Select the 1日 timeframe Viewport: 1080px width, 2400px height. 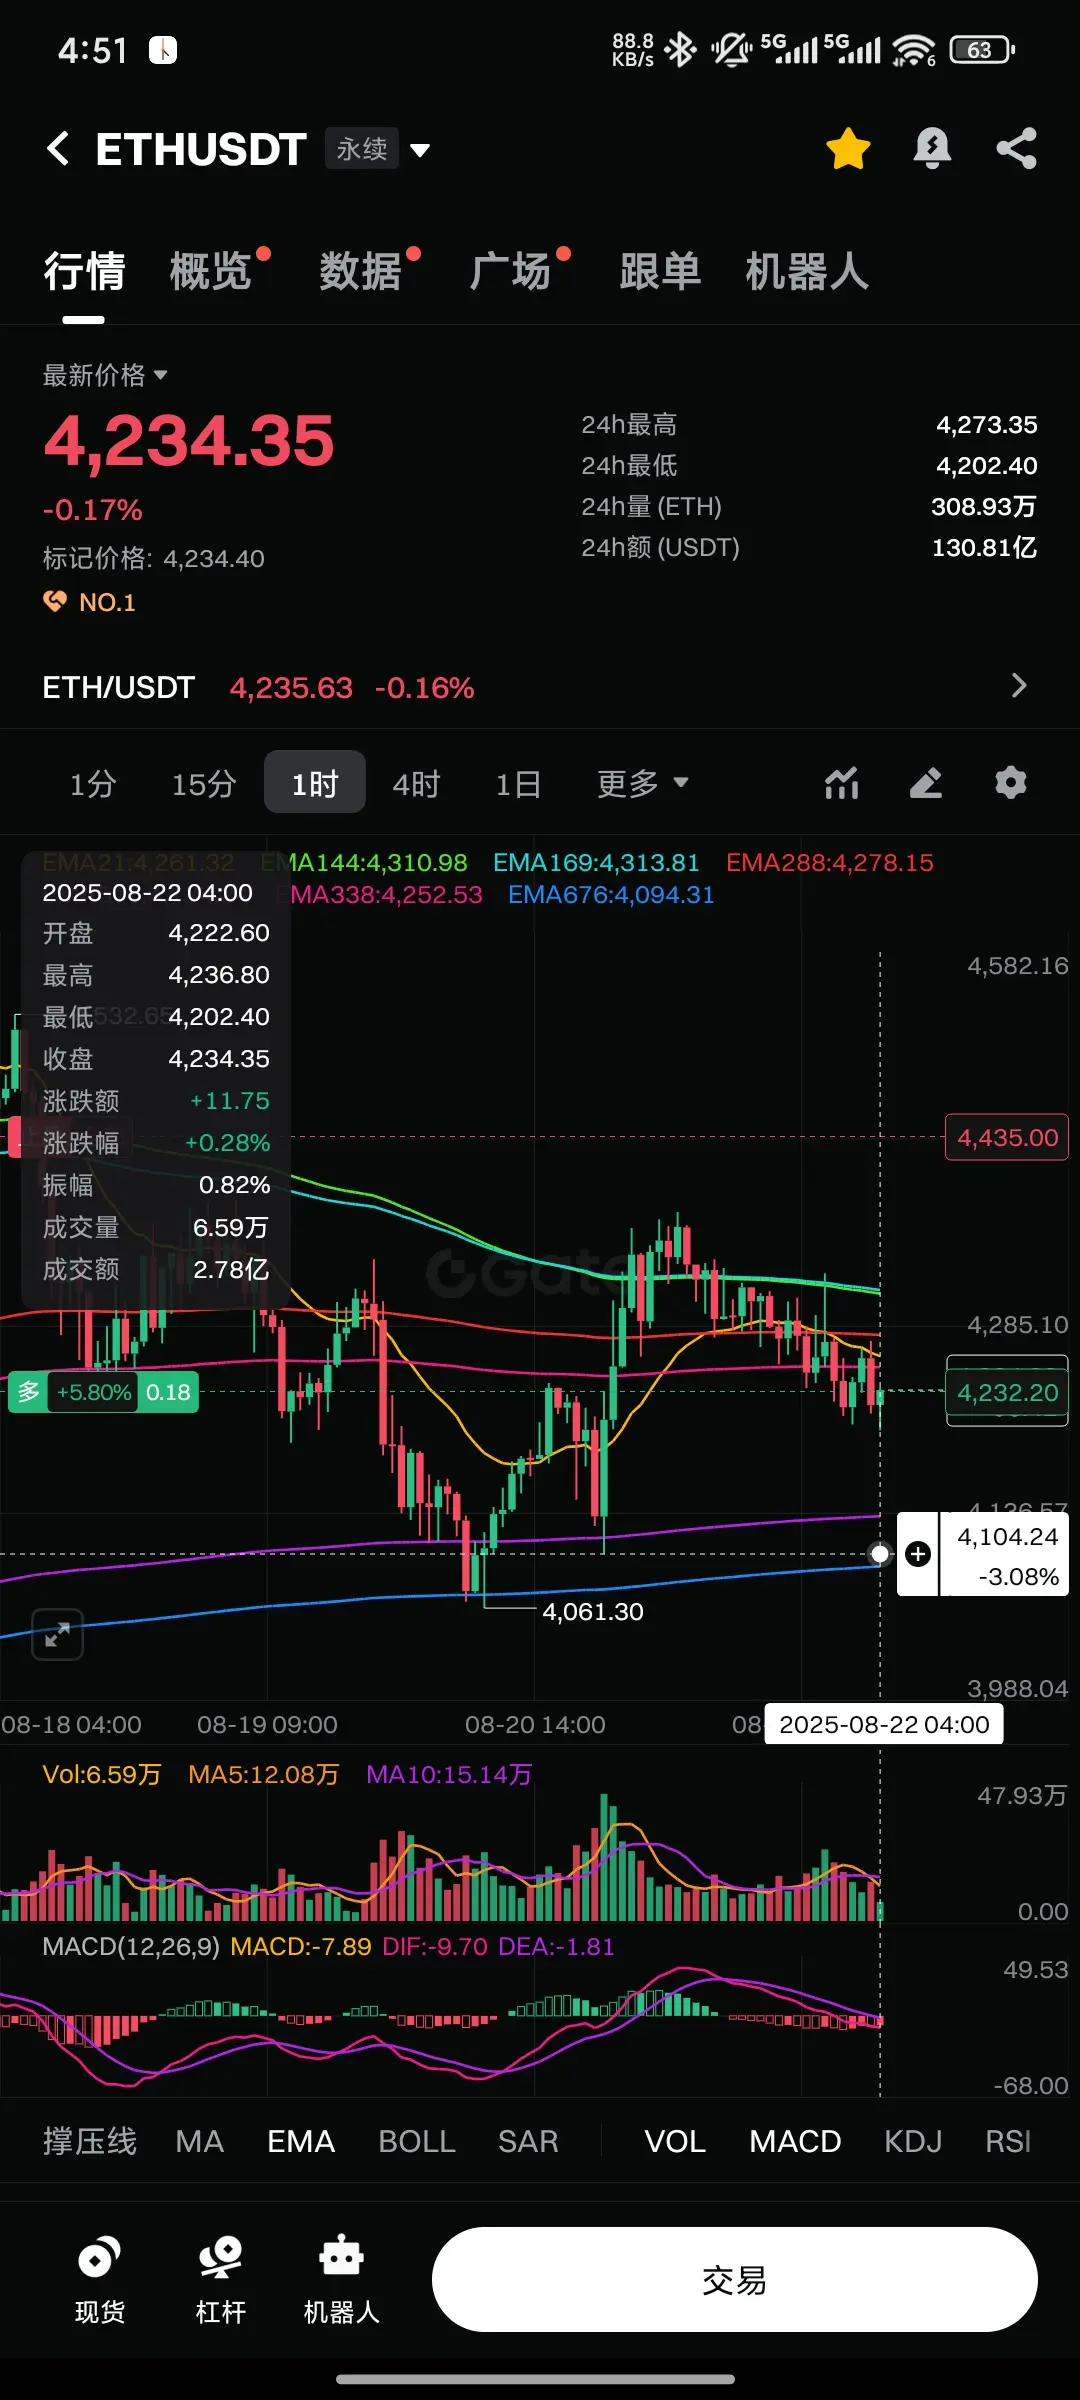click(518, 783)
